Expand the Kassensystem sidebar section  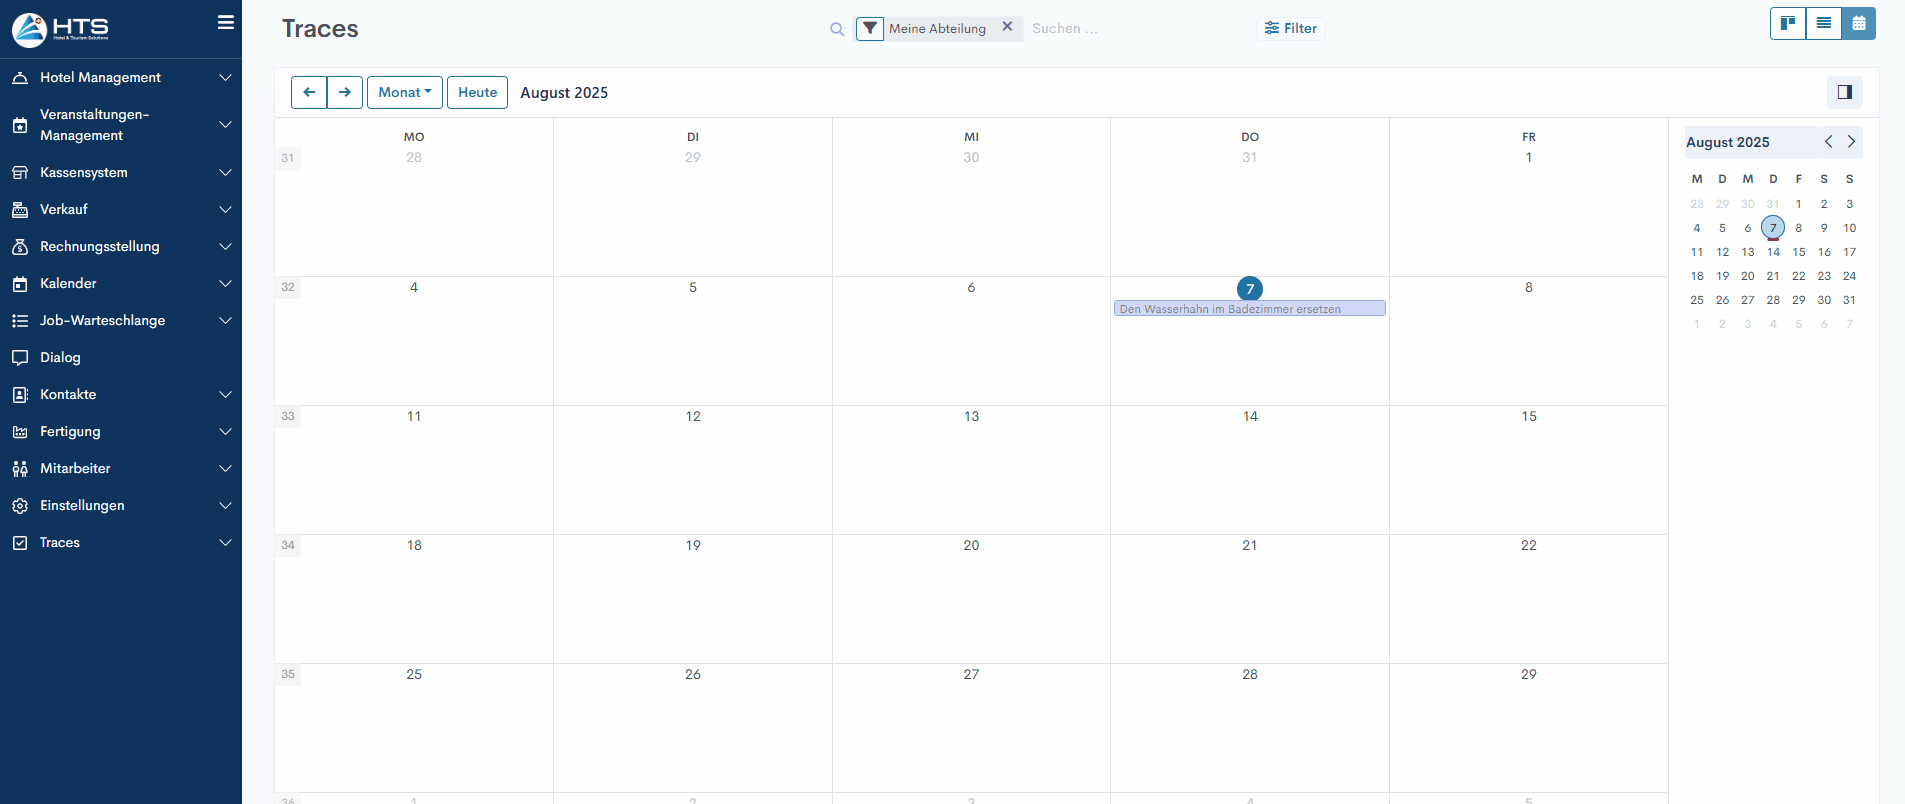pos(120,172)
